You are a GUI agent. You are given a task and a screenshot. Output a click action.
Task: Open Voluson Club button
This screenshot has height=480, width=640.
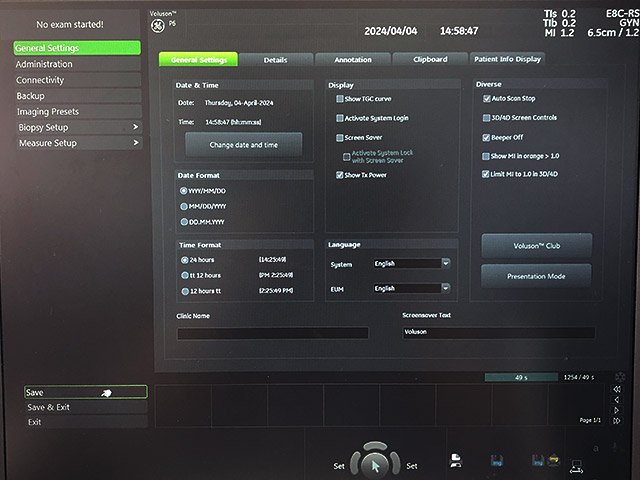click(536, 246)
